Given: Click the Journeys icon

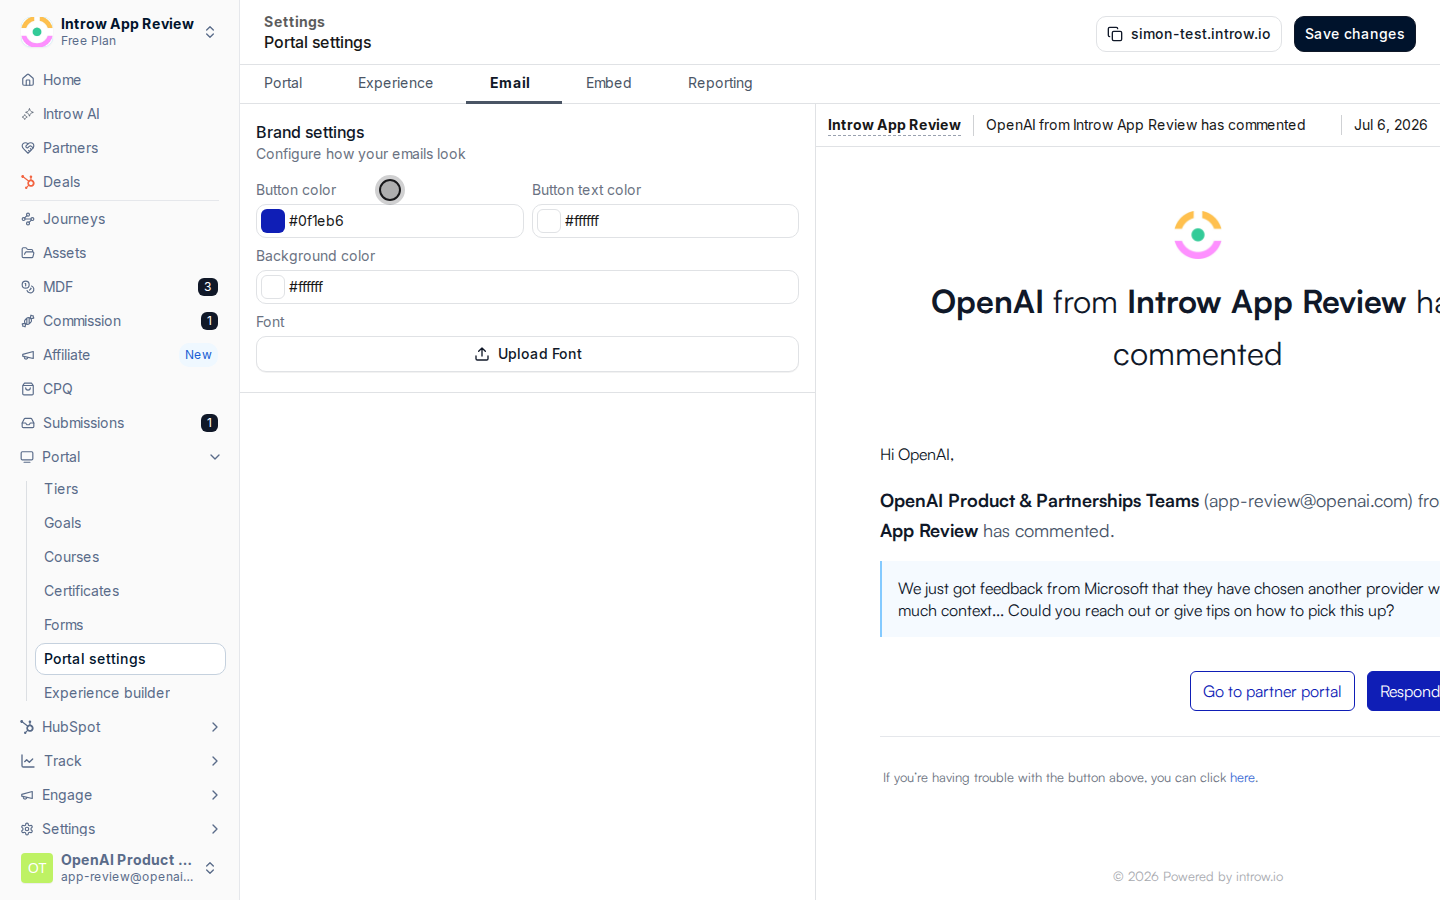Looking at the screenshot, I should [28, 219].
